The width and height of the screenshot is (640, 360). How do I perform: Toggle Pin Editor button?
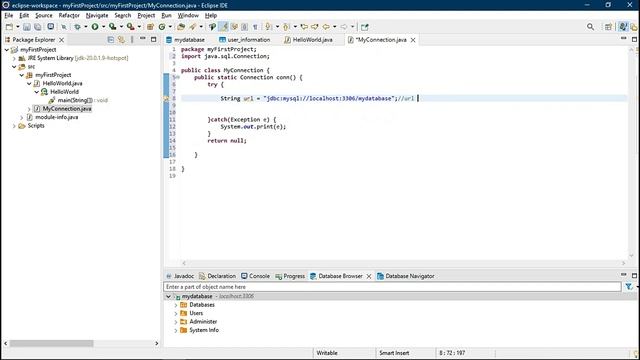click(364, 27)
